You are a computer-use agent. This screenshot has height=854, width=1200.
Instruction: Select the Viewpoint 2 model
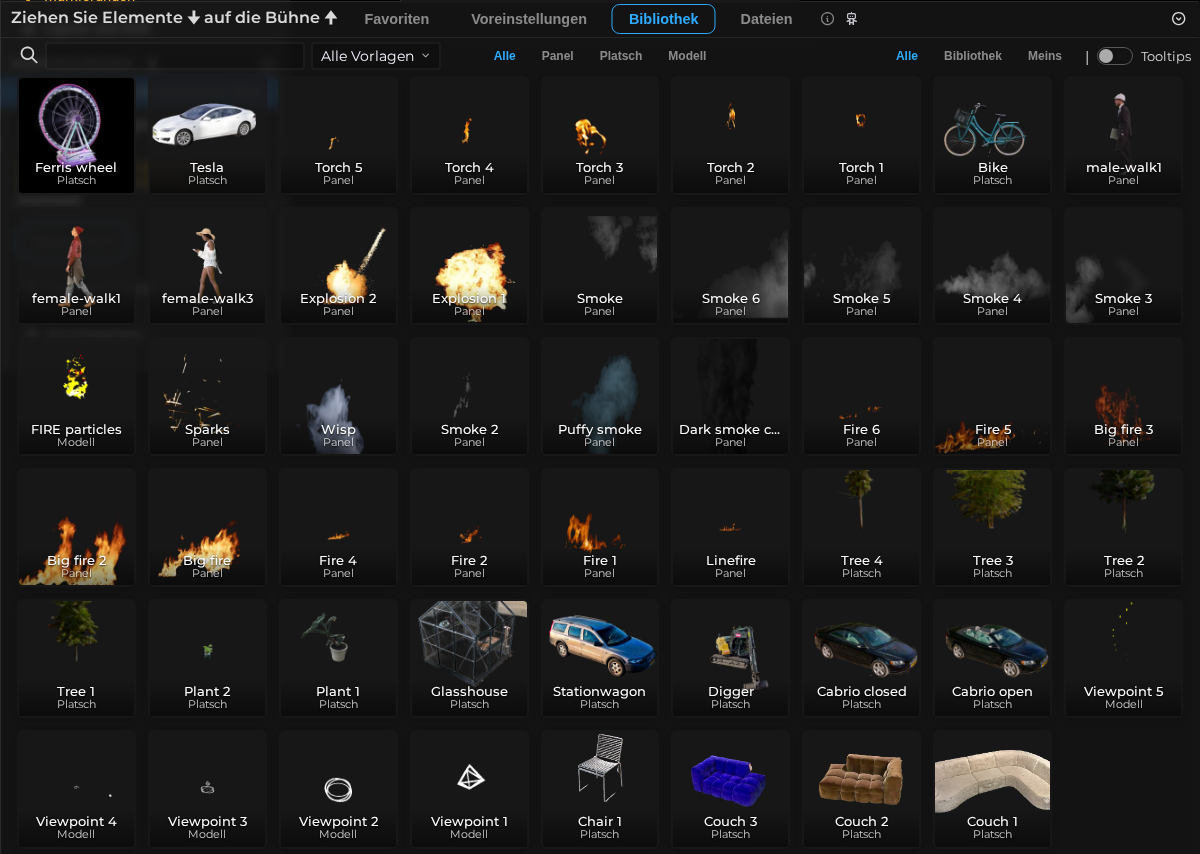[338, 789]
